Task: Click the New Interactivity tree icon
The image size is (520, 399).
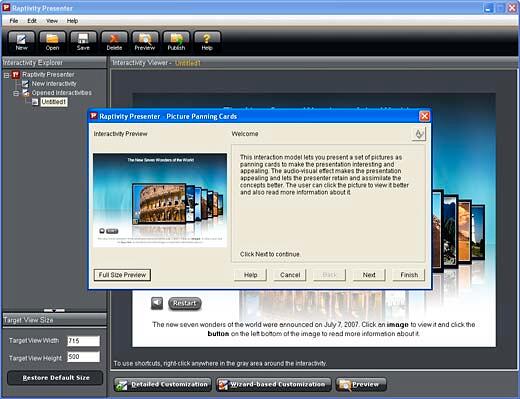Action: [25, 83]
